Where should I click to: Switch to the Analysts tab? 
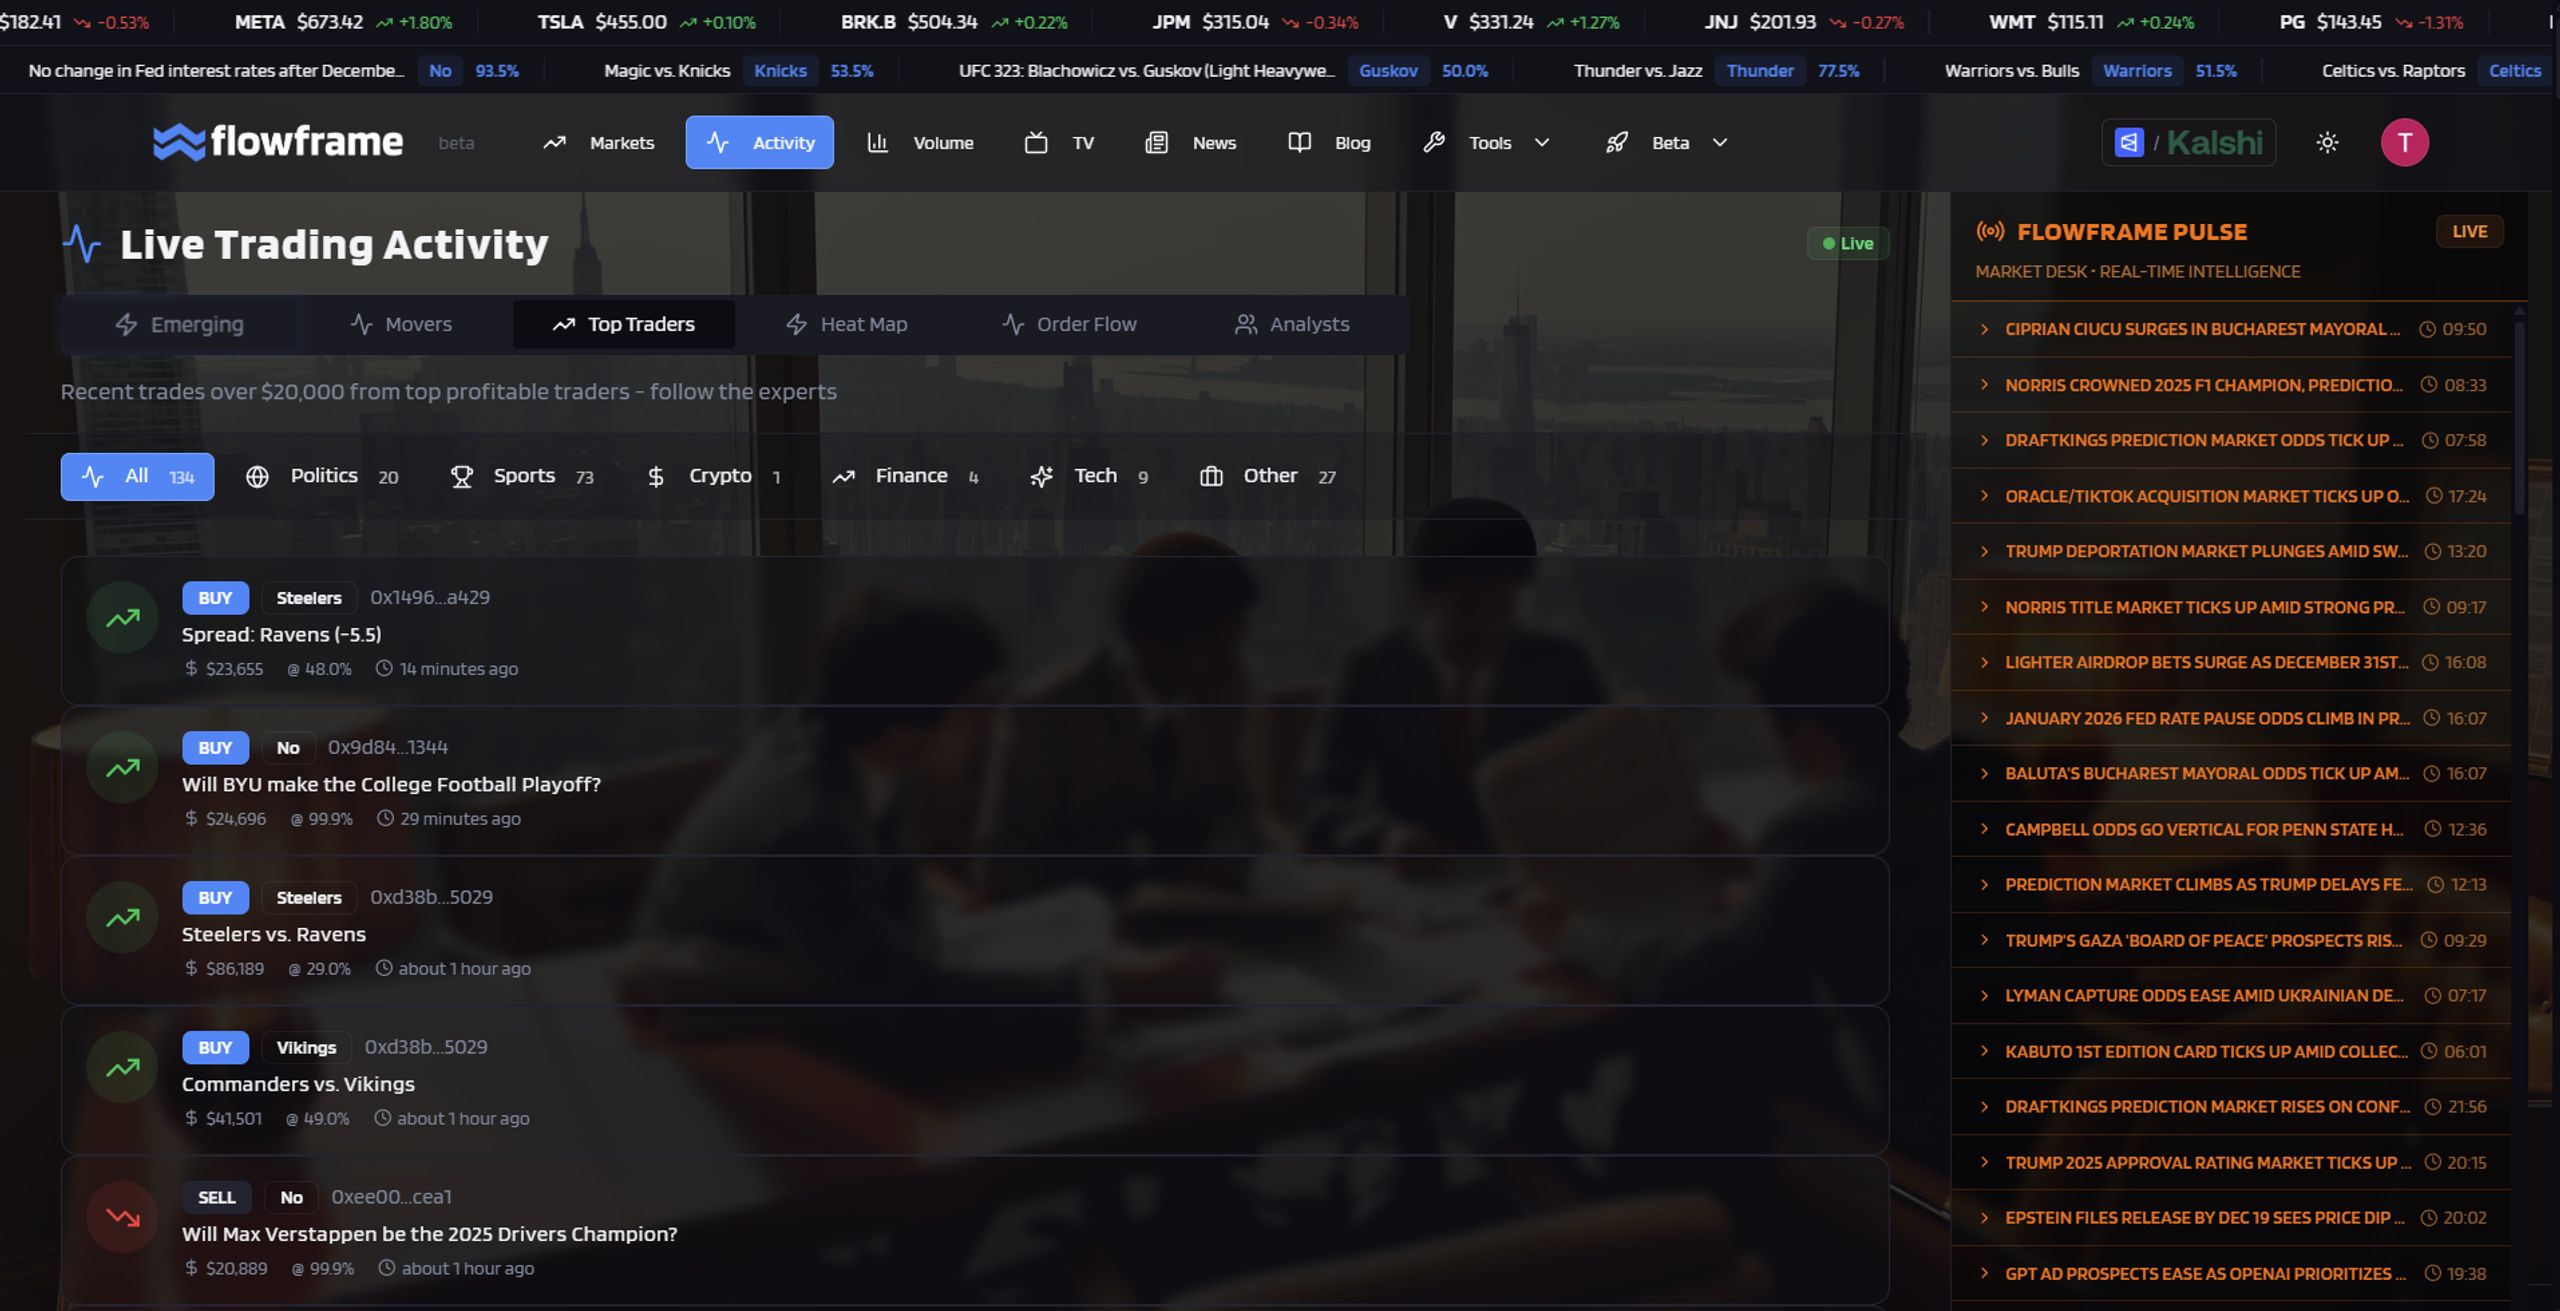tap(1292, 324)
